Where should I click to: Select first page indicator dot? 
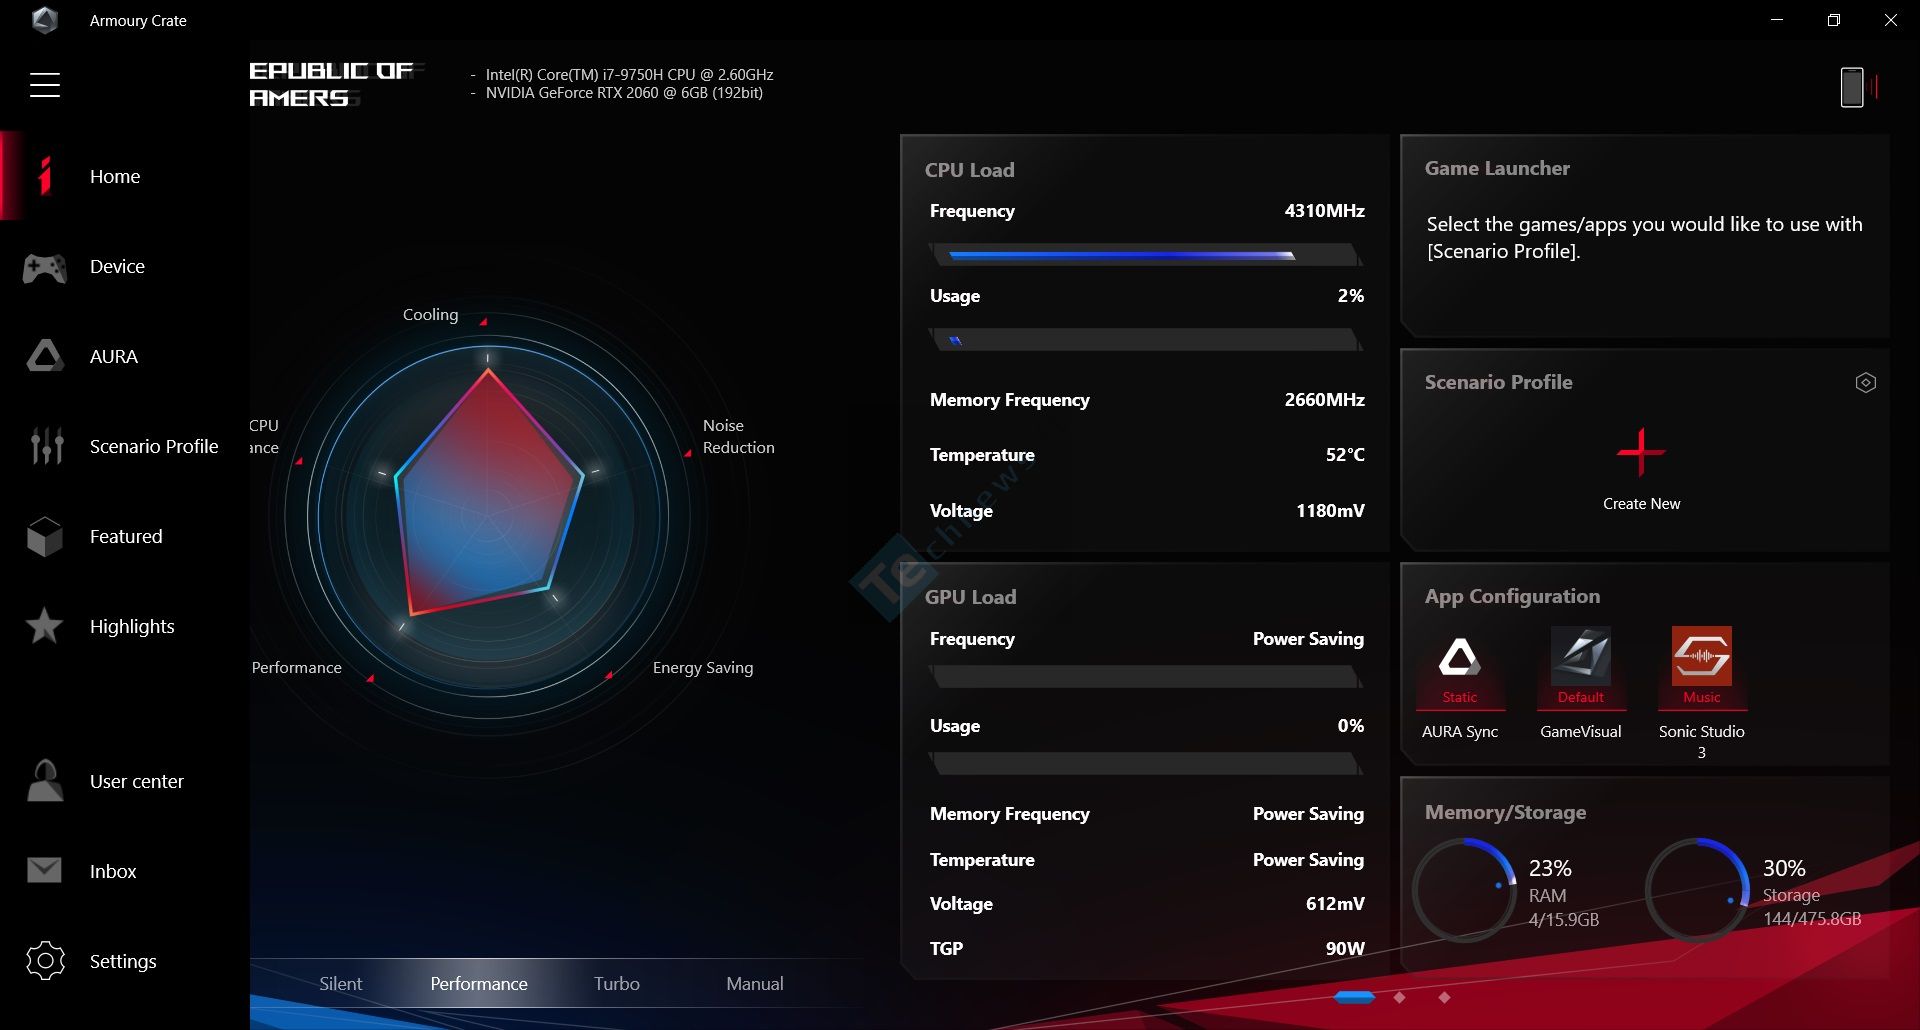[1355, 997]
